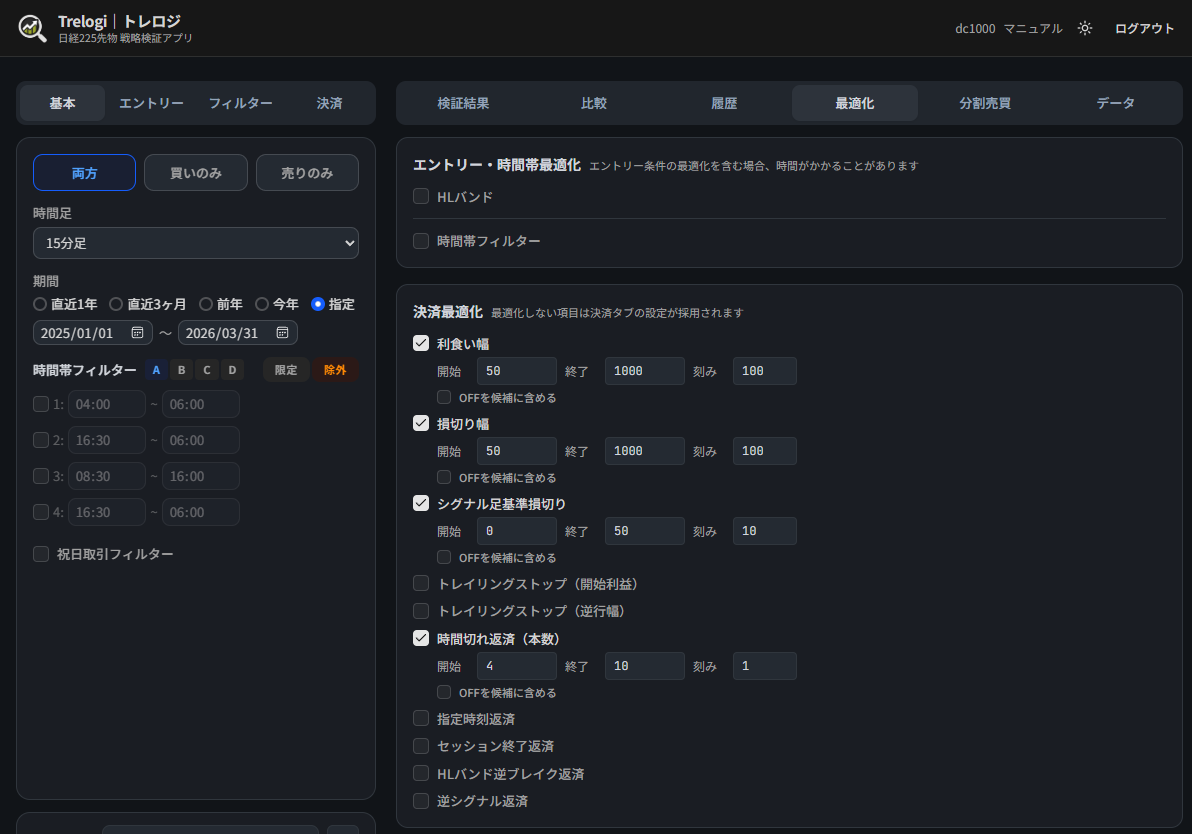Open the 検証結果 tab
The height and width of the screenshot is (834, 1192).
(463, 103)
